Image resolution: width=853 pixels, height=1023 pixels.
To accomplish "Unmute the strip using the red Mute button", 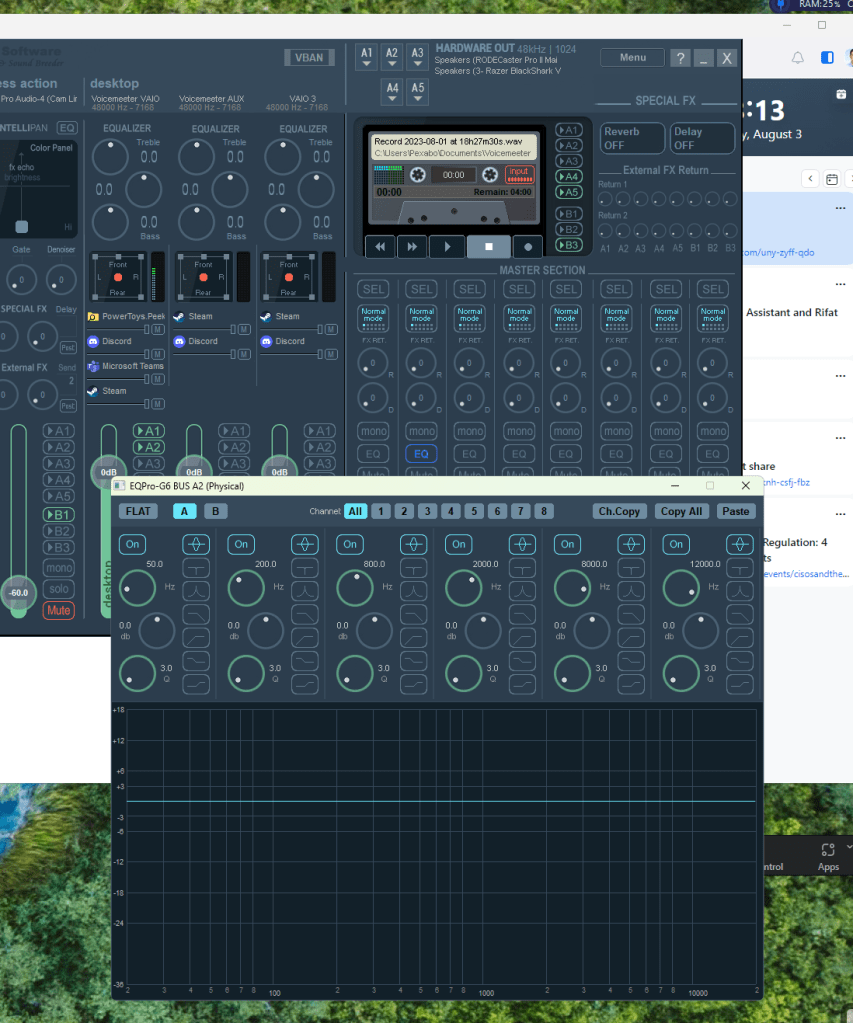I will coord(59,611).
